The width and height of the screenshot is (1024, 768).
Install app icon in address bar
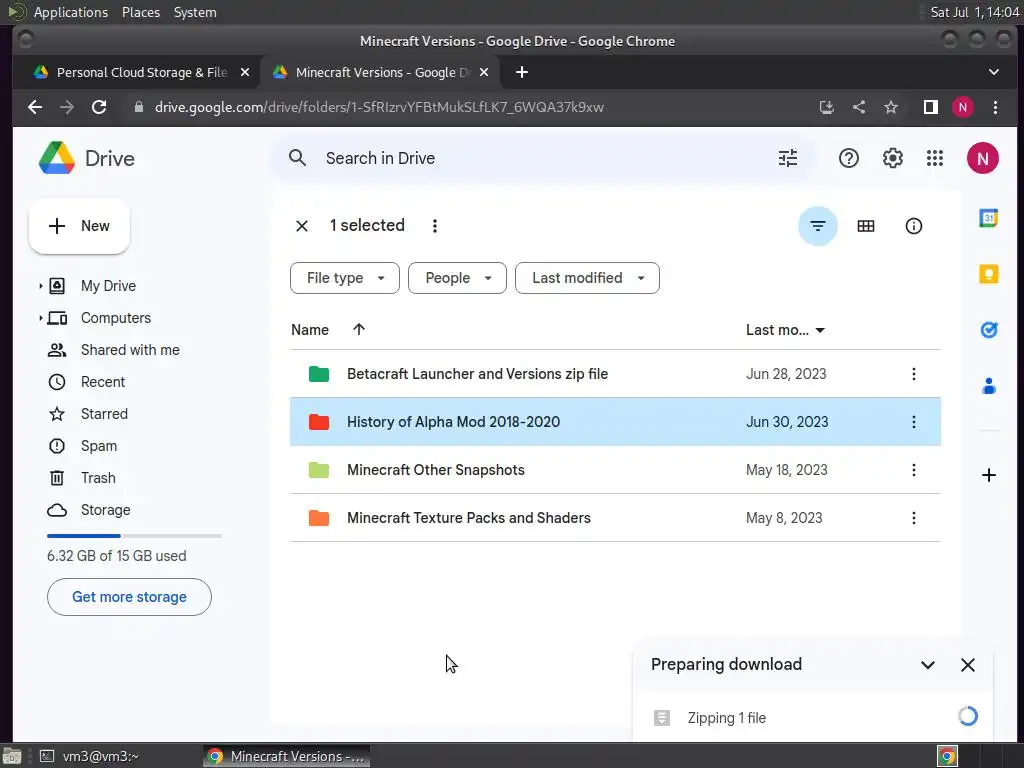(827, 107)
